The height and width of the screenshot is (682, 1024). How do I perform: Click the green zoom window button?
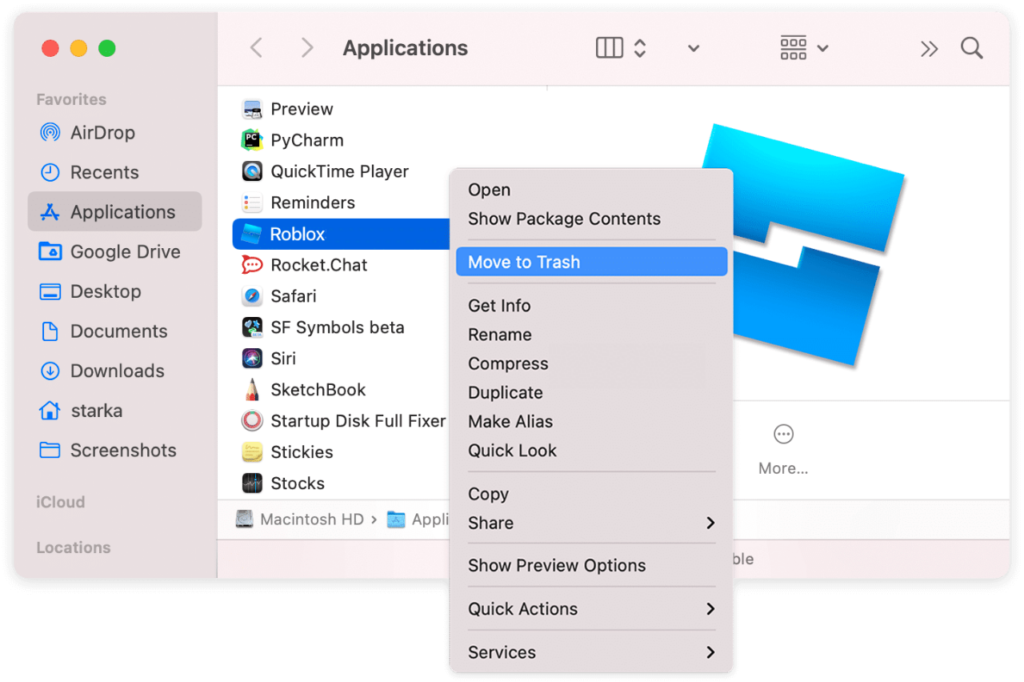[107, 48]
